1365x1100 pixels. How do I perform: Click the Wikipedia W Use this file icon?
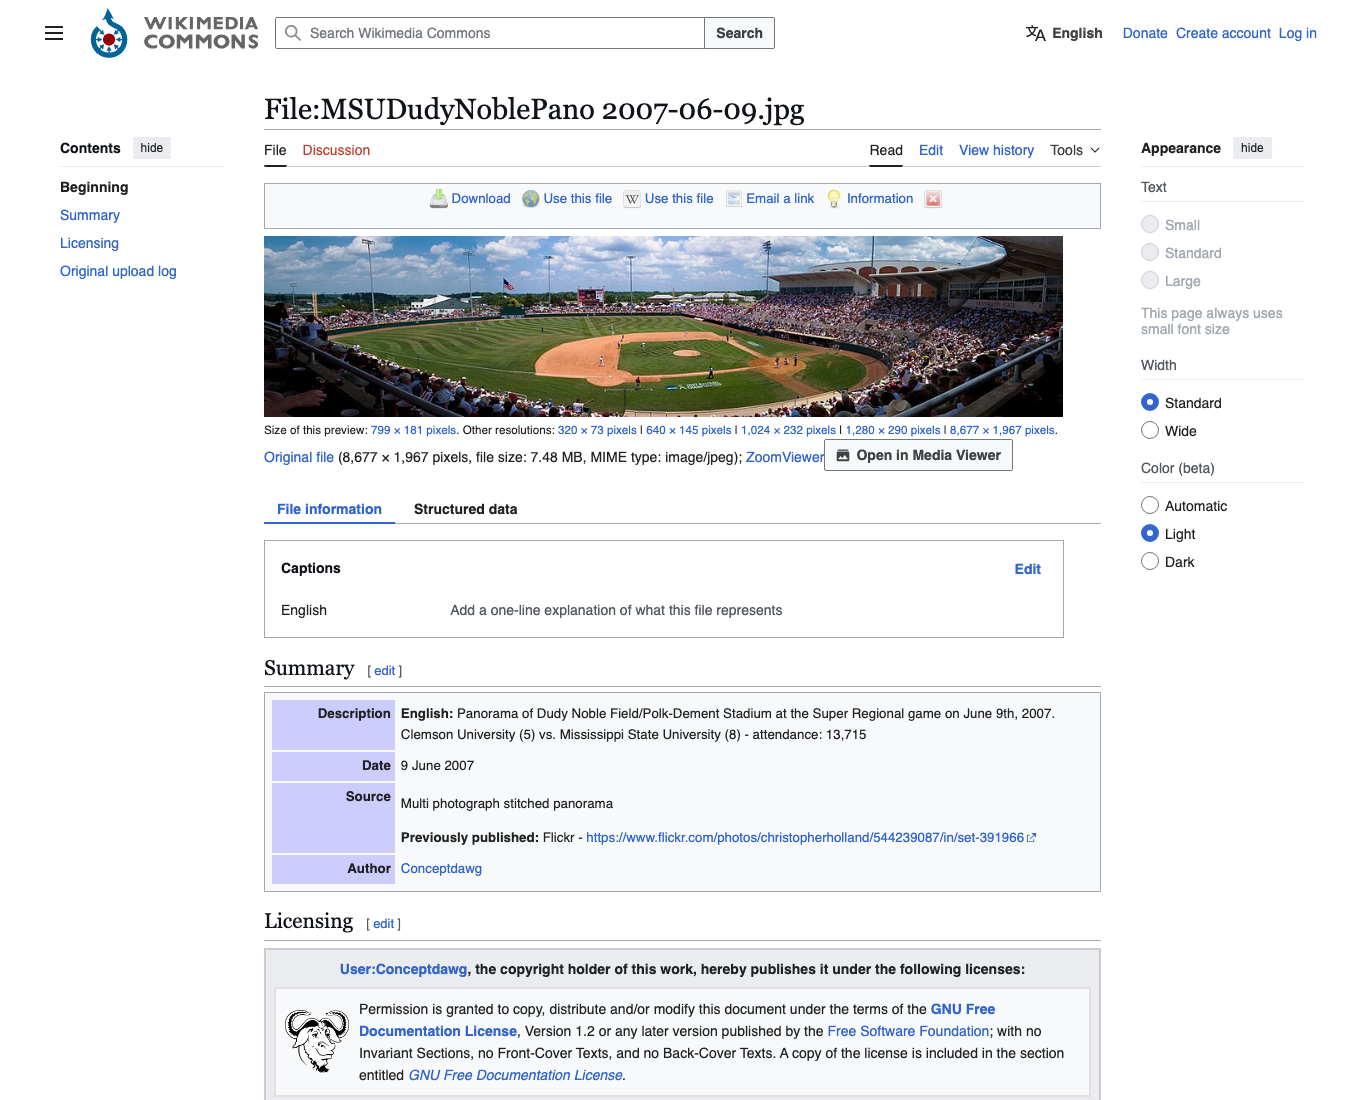point(632,199)
